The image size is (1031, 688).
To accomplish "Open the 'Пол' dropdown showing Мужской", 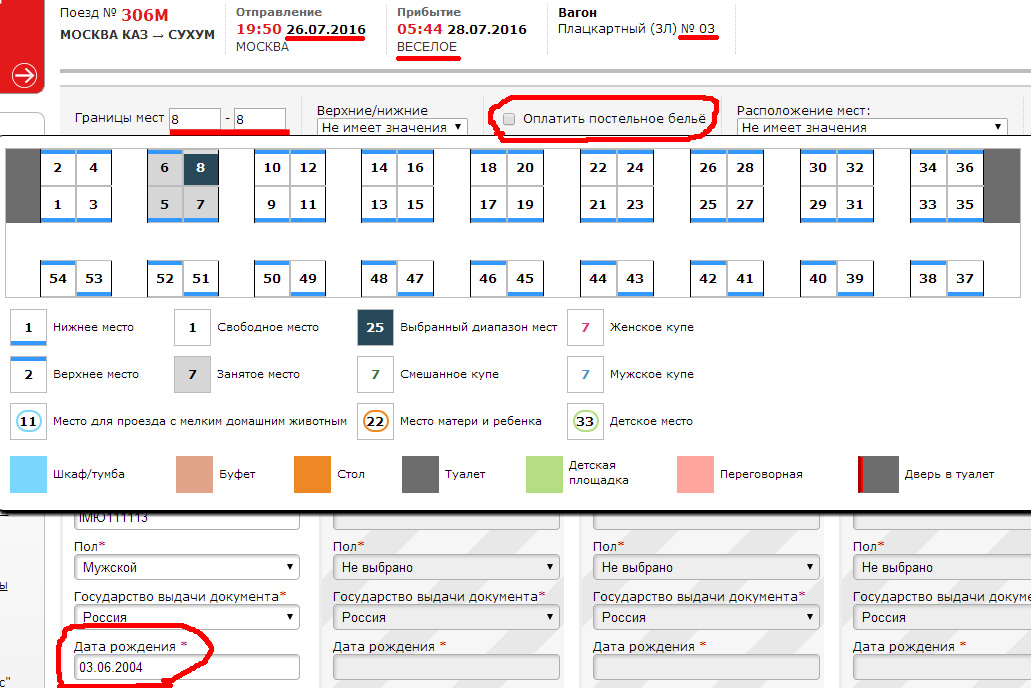I will (x=187, y=567).
